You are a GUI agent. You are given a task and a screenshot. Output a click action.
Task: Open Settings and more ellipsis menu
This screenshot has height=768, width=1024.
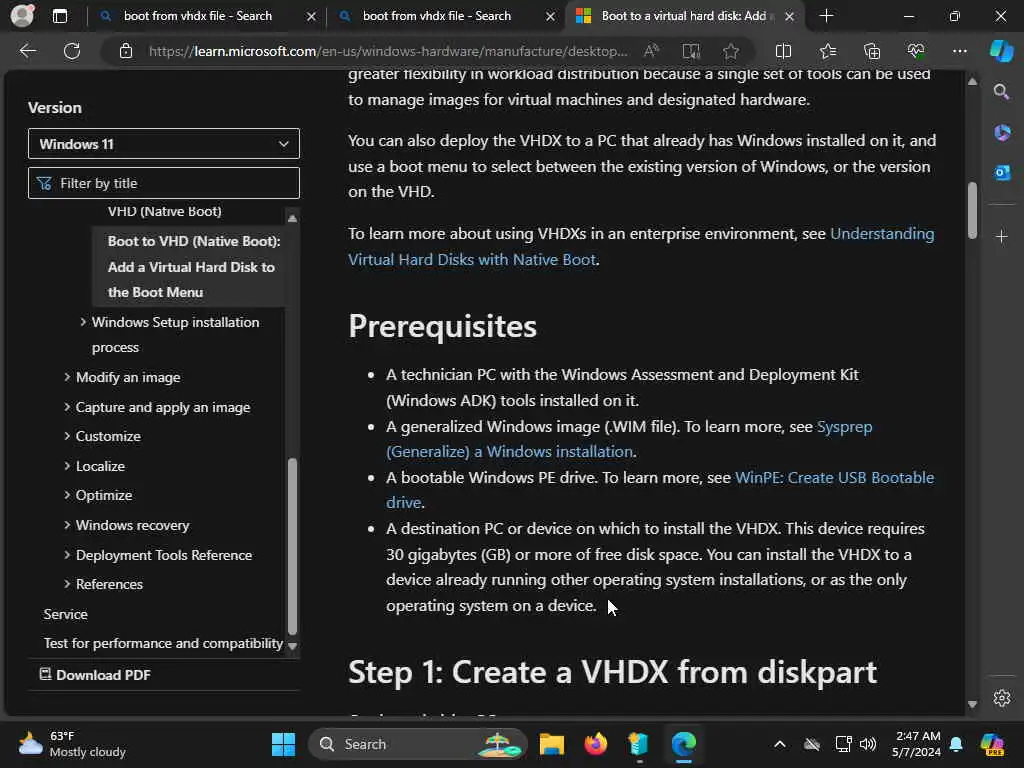(959, 51)
